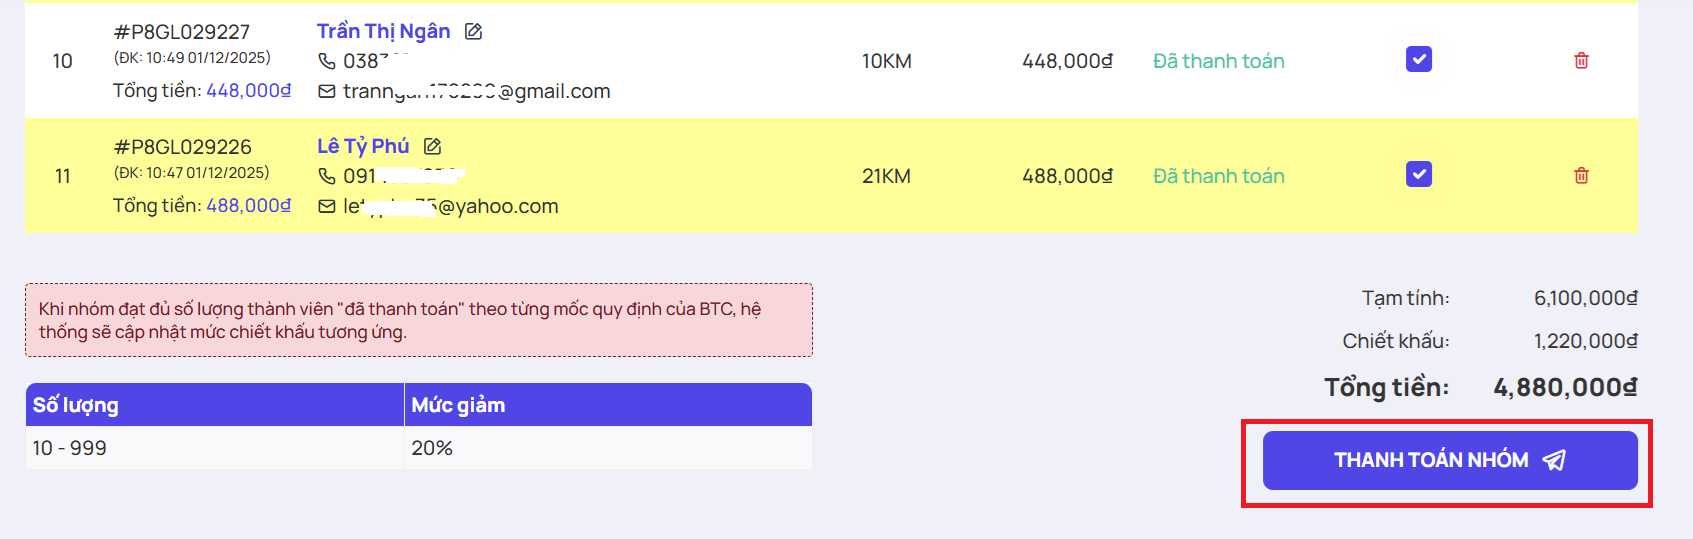Uncheck the checkbox for Lê Tỷ Phú
The height and width of the screenshot is (539, 1693).
(1418, 175)
